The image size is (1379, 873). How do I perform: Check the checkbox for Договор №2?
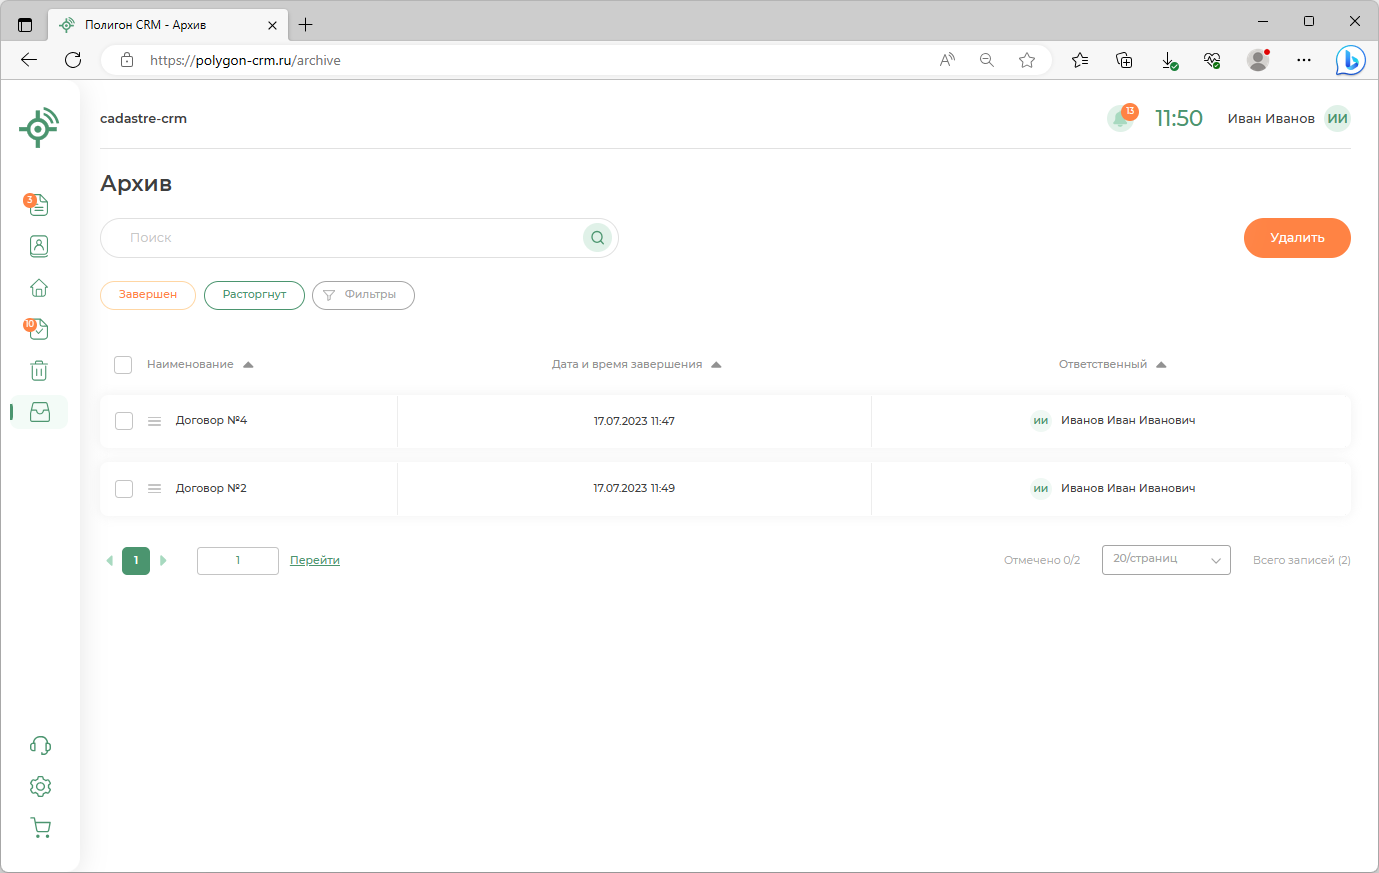[x=124, y=489]
